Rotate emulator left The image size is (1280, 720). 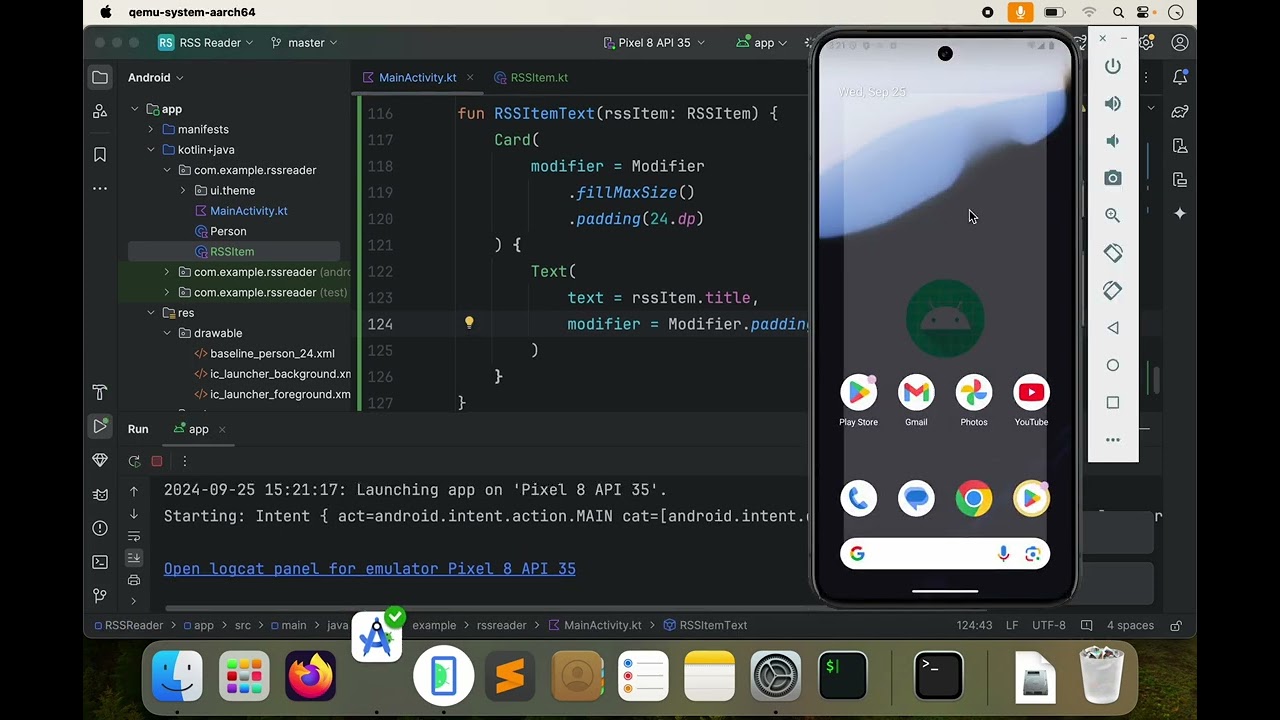point(1113,253)
